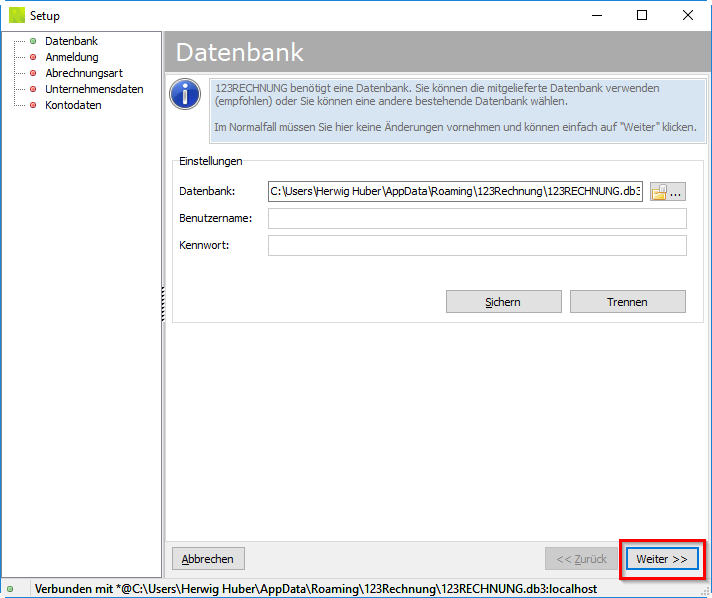Screen dimensions: 712x598
Task: Click the green status dot next to Datenbank
Action: click(33, 41)
